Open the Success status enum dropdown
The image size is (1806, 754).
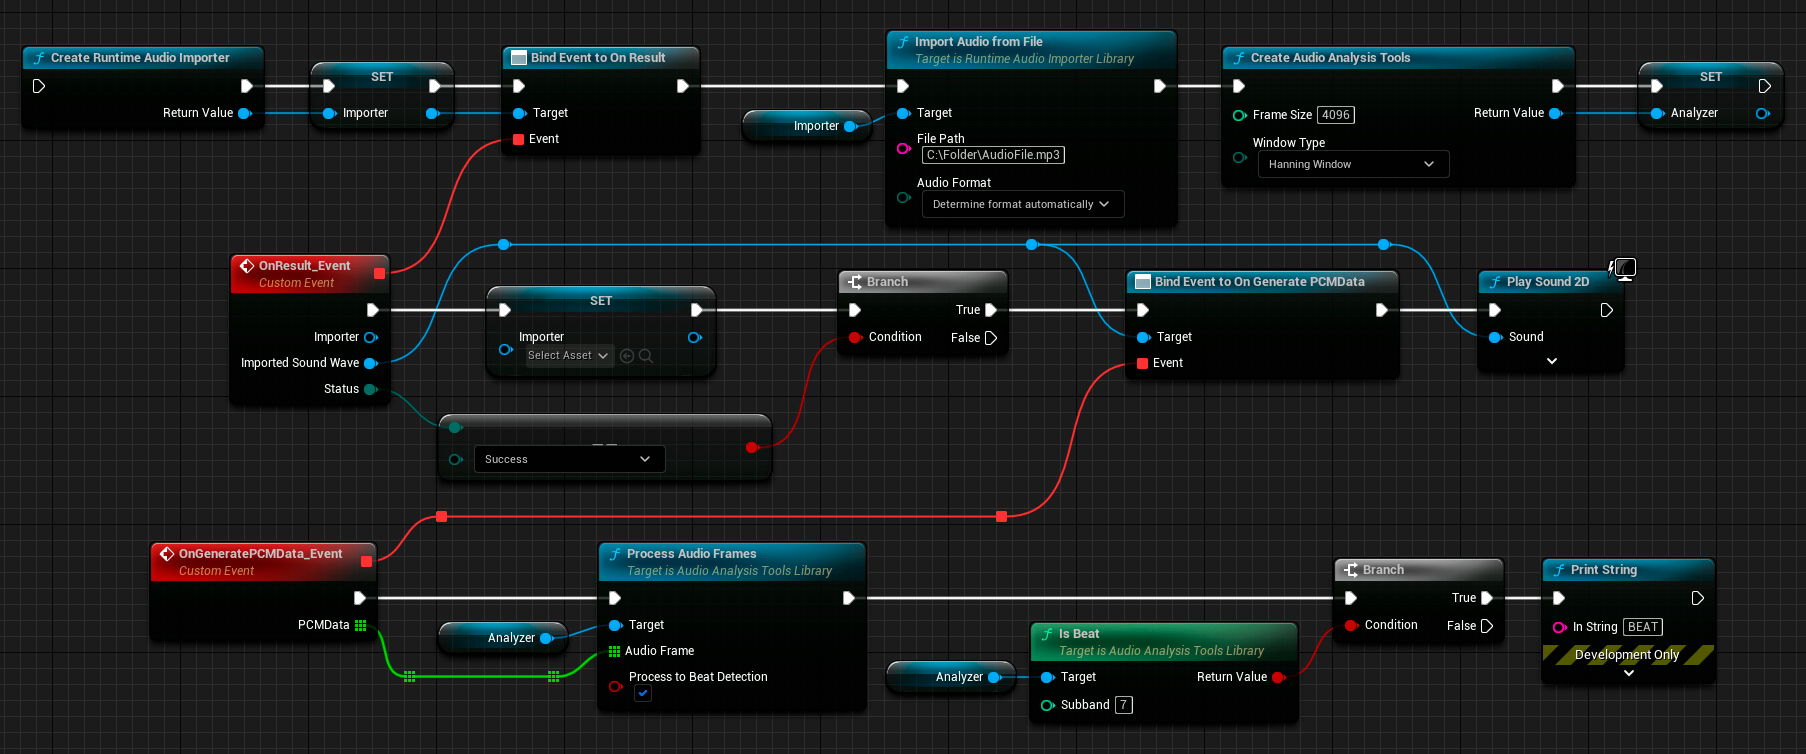pyautogui.click(x=568, y=459)
